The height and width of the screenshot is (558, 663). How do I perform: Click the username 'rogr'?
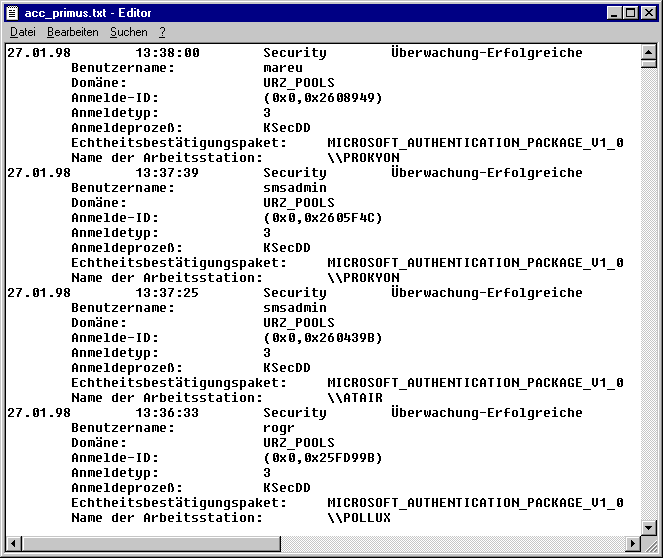(279, 429)
